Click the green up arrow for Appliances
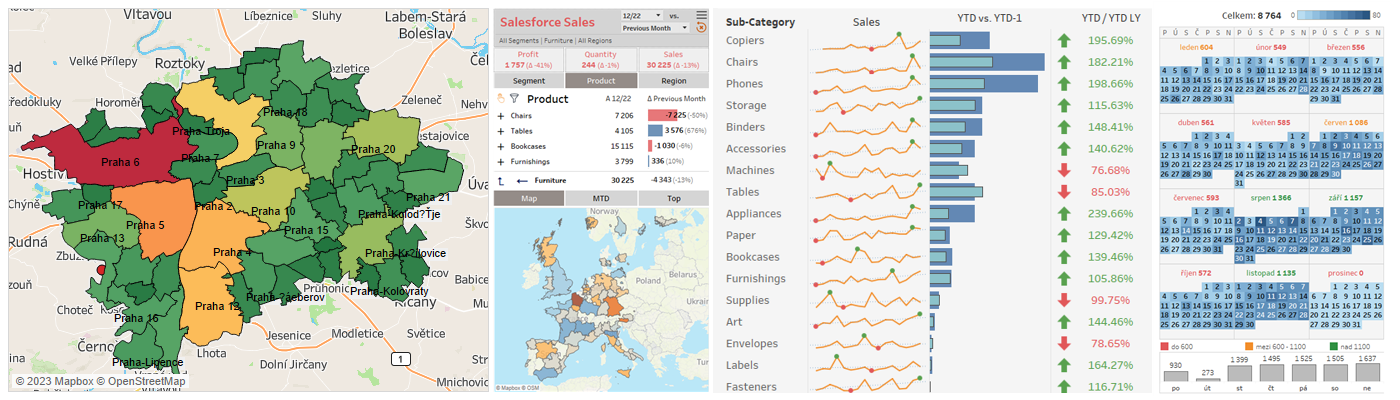The height and width of the screenshot is (400, 1400). tap(1065, 214)
